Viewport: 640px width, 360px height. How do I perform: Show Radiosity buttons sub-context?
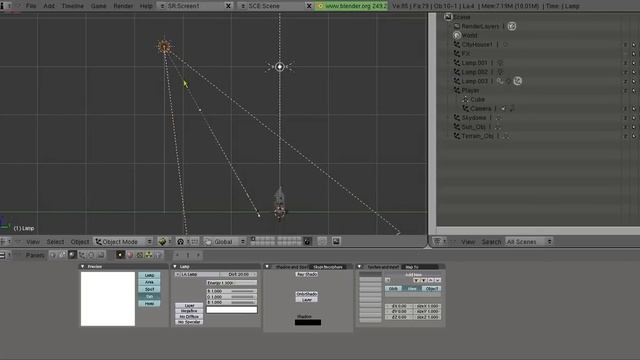[x=149, y=255]
